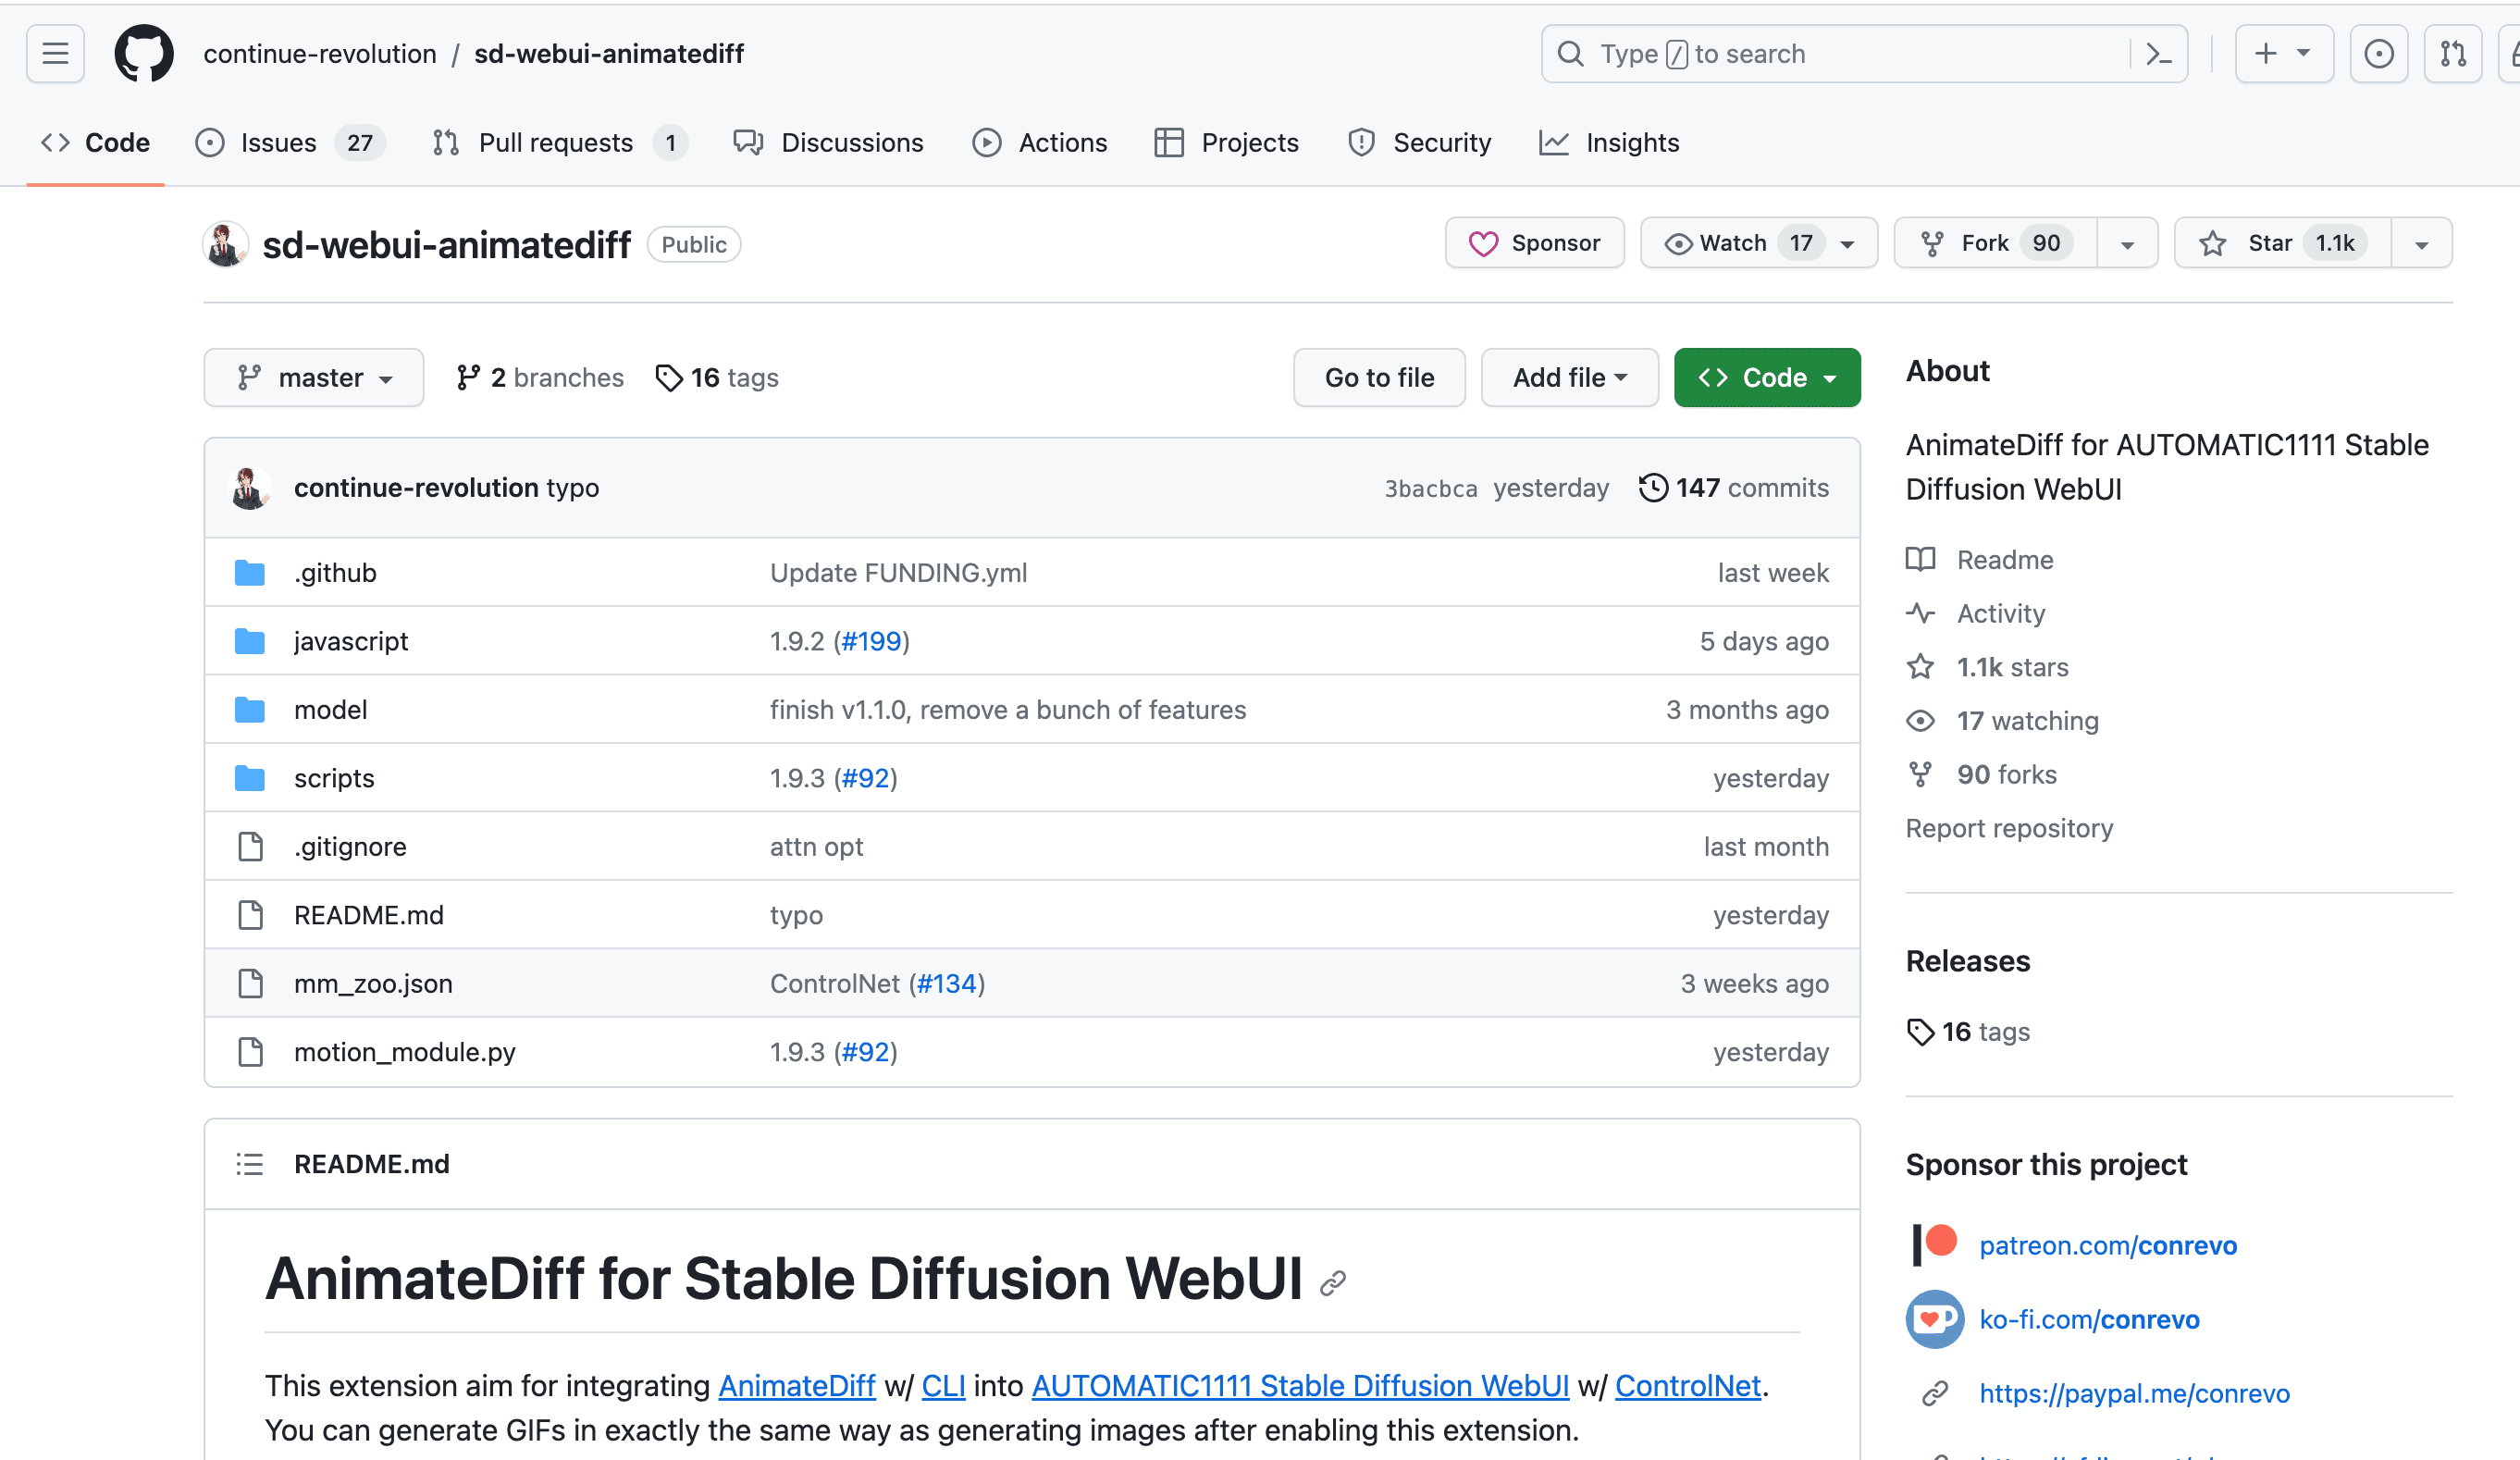Image resolution: width=2520 pixels, height=1460 pixels.
Task: Open the Actions tab
Action: (x=1040, y=143)
